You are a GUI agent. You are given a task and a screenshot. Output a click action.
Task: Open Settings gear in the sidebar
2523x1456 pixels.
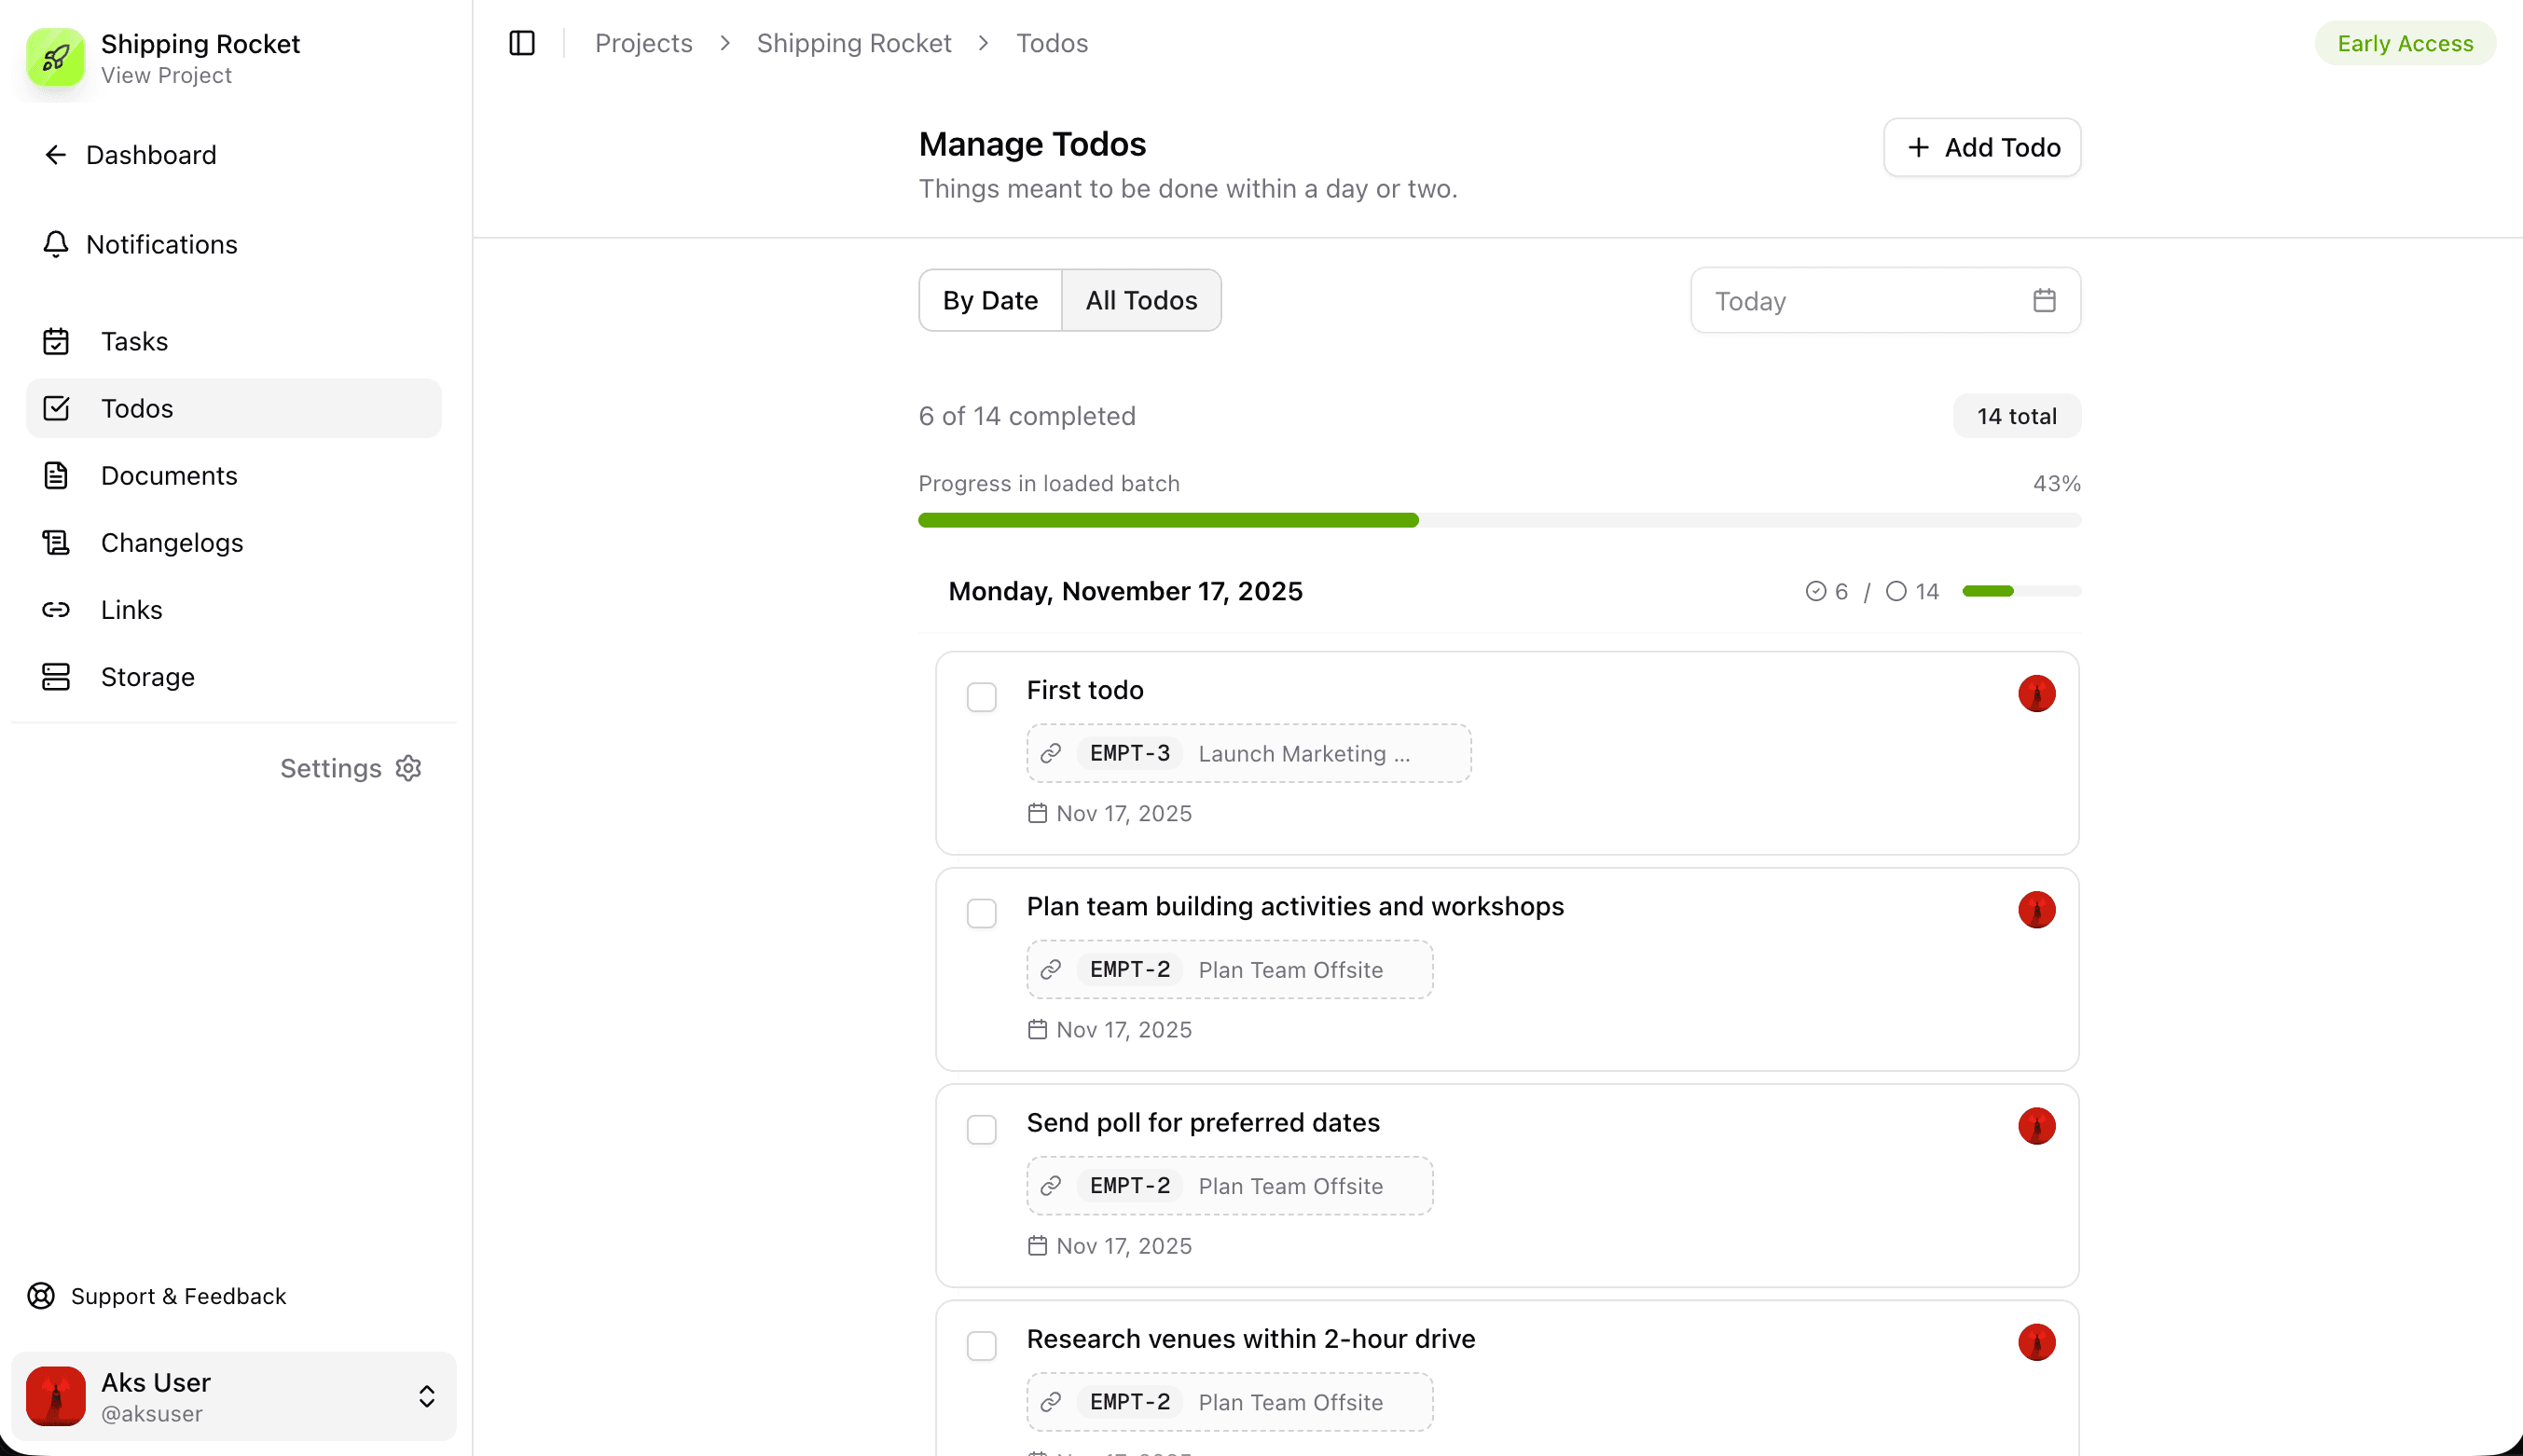coord(408,768)
